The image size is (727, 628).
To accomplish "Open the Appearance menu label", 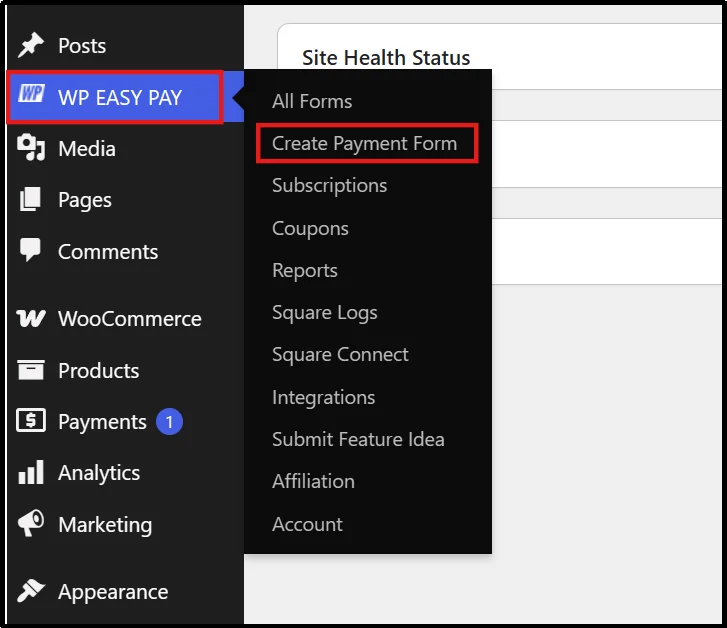I will [x=113, y=593].
